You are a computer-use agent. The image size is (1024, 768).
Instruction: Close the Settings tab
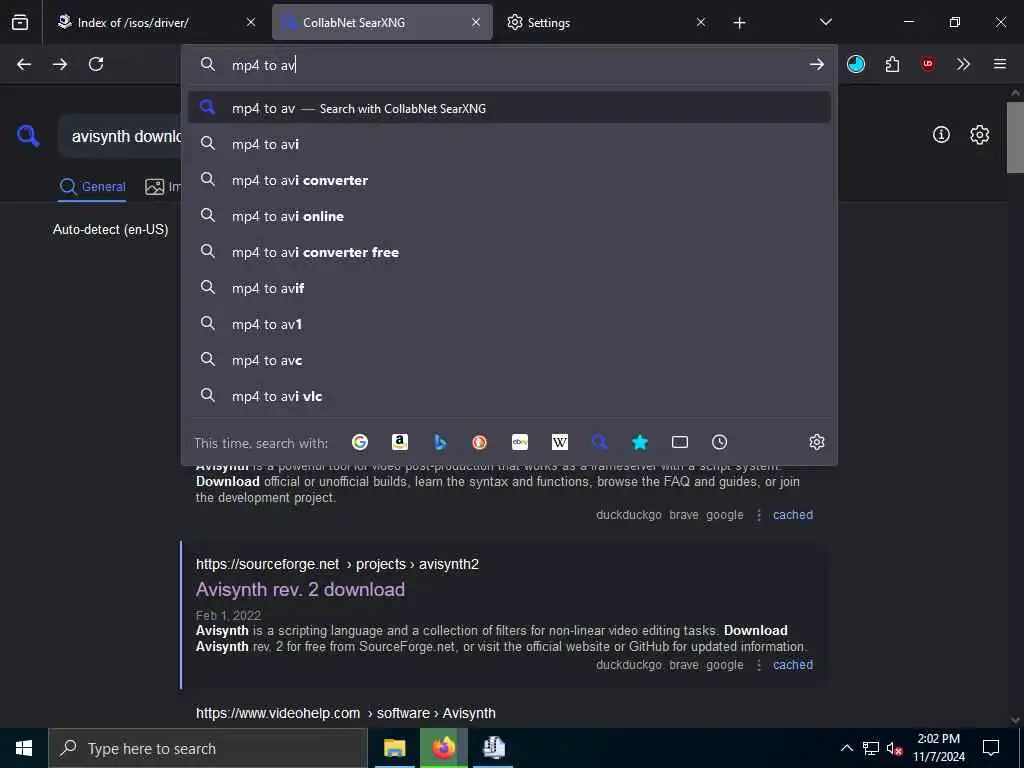click(x=701, y=22)
